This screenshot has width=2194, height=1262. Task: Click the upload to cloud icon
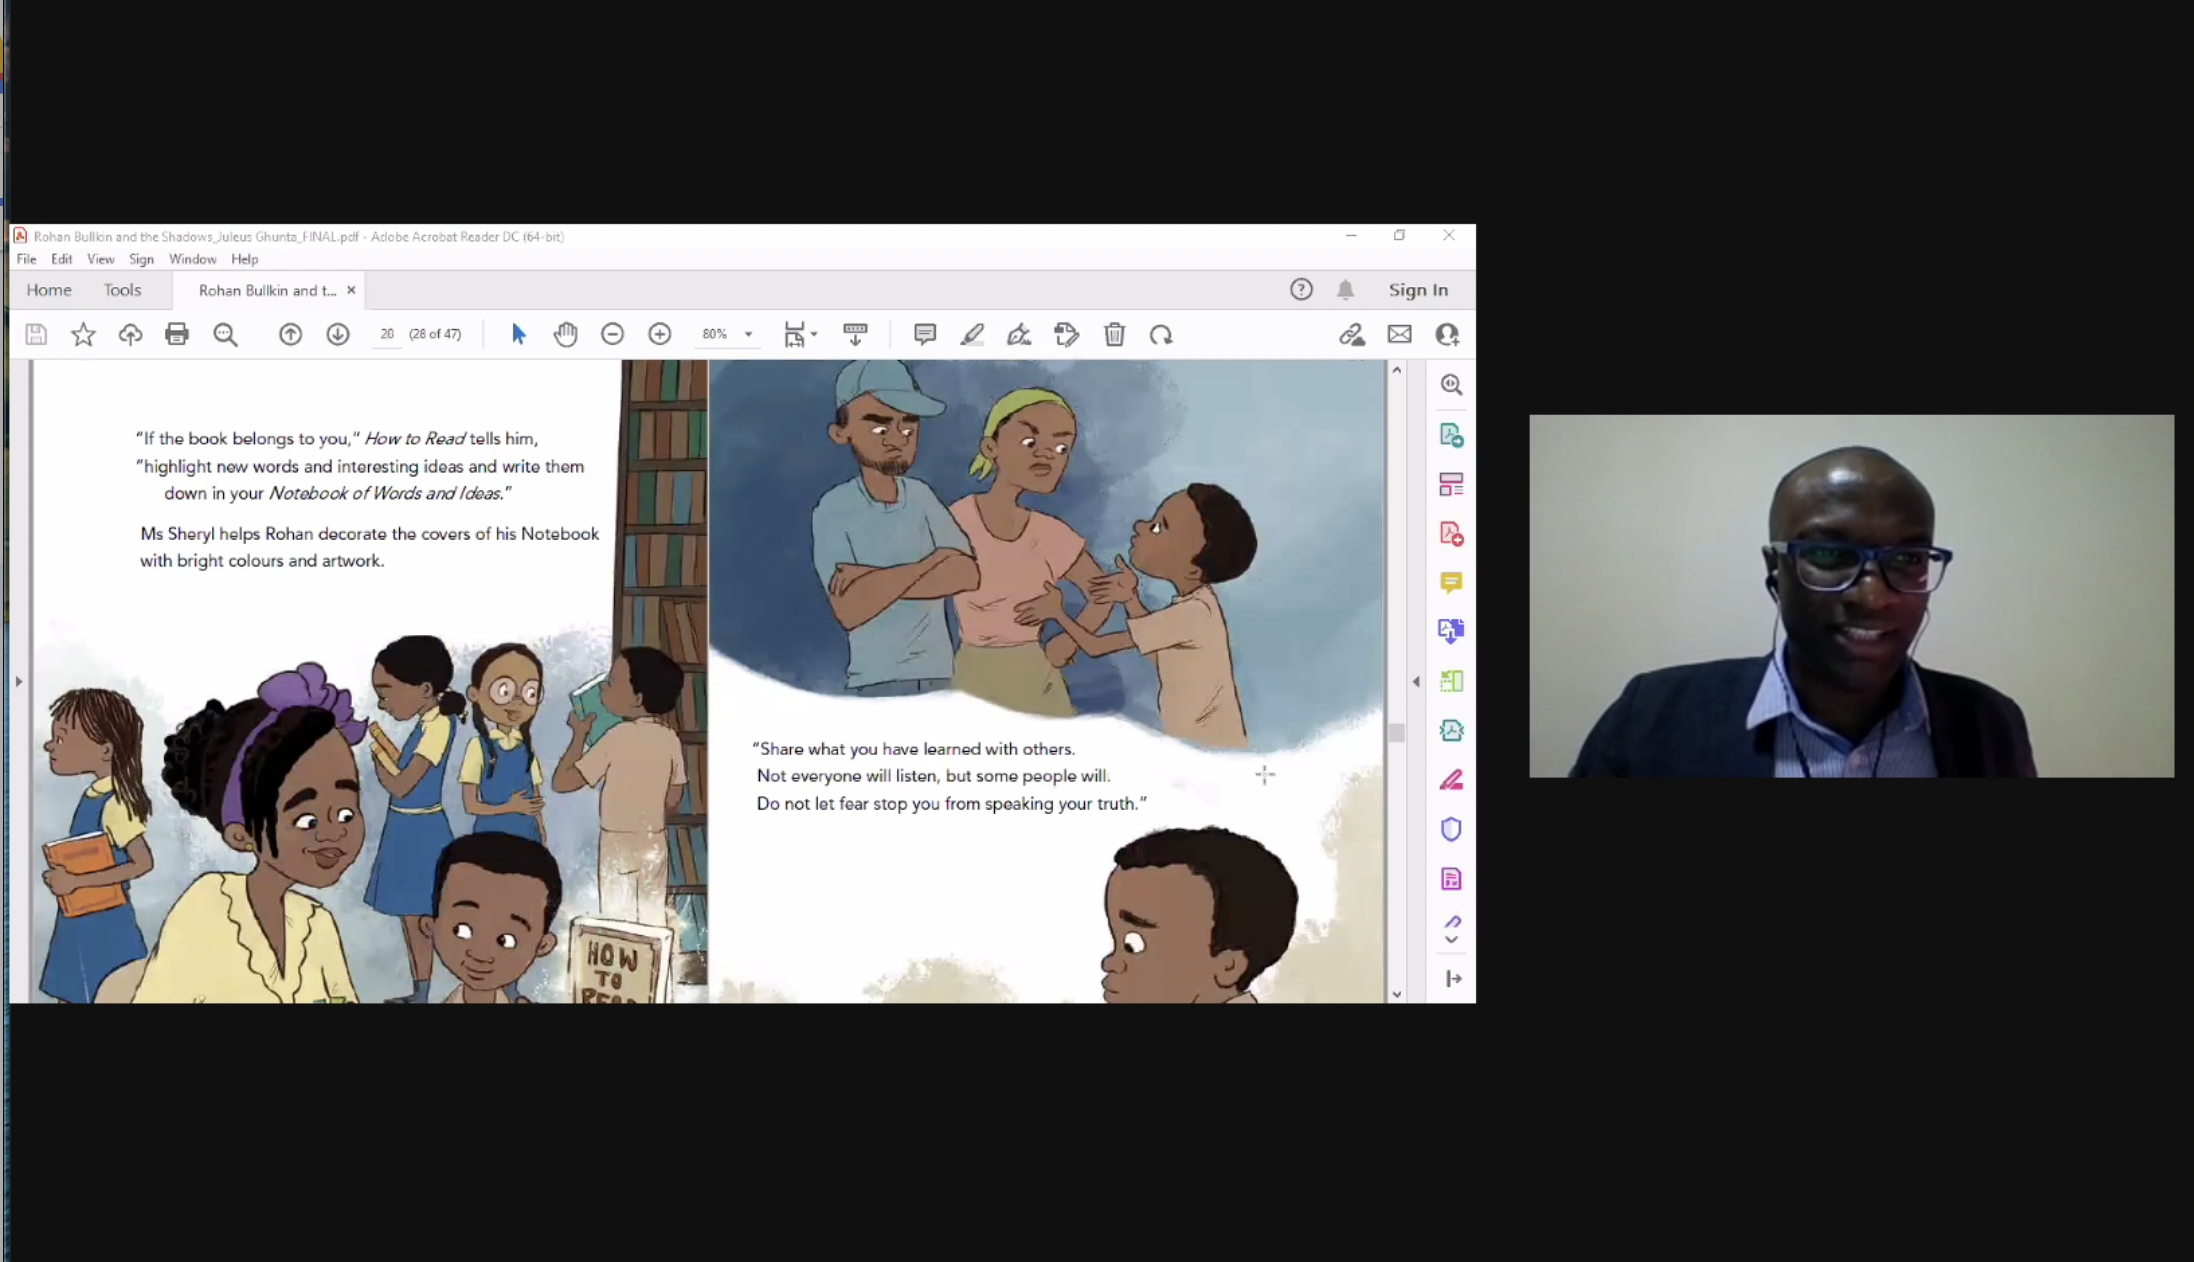pyautogui.click(x=130, y=334)
